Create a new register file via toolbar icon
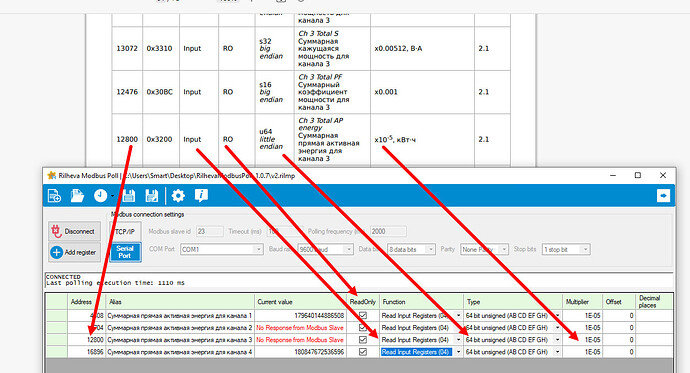 [54, 196]
